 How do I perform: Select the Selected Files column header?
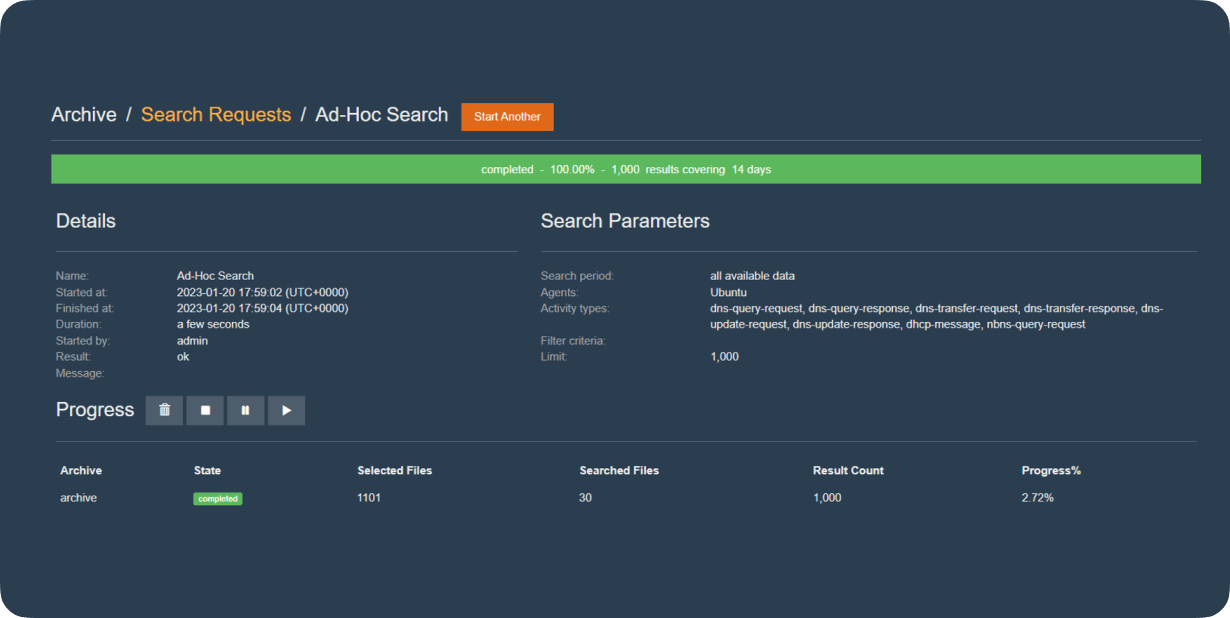pos(394,470)
